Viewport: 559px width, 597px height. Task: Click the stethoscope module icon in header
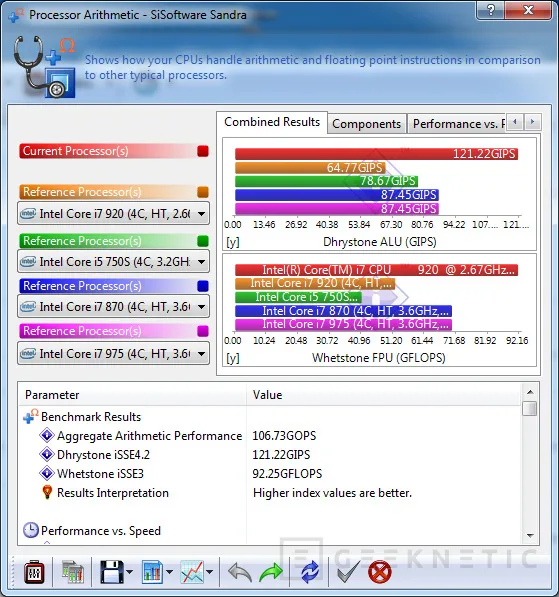click(45, 67)
